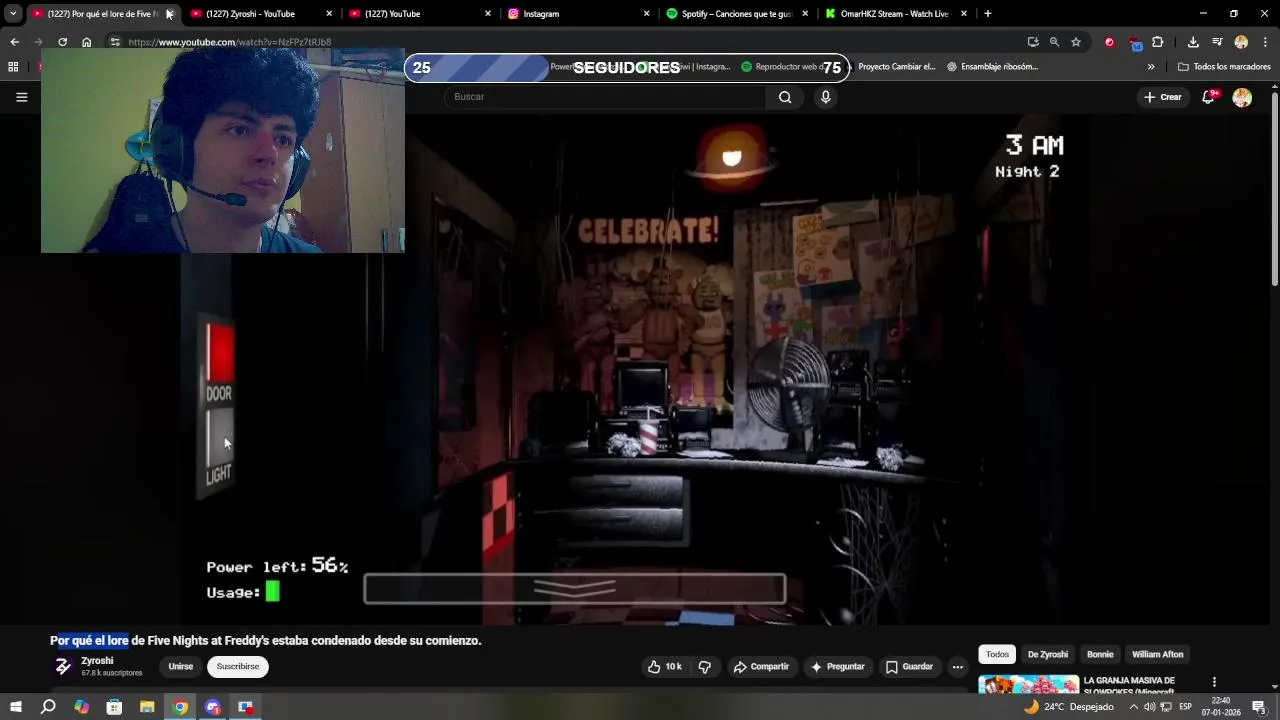Open the red circular extension icon

tap(1109, 42)
